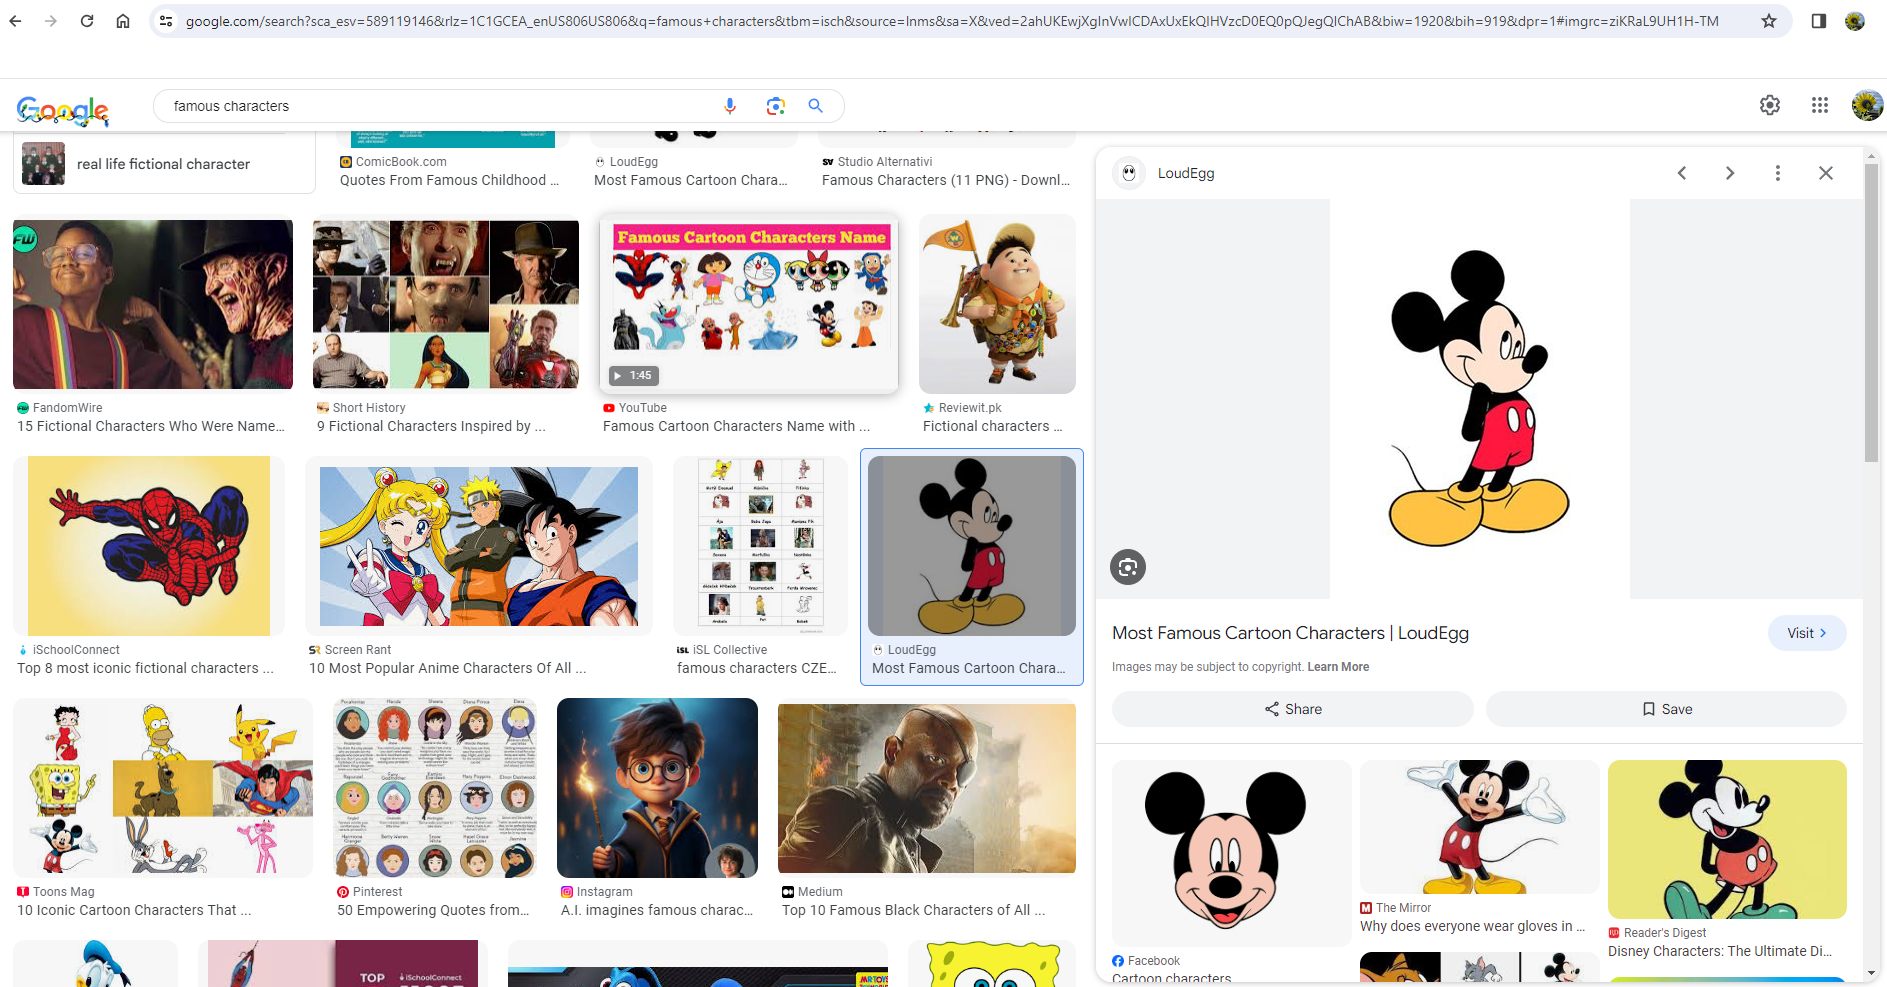
Task: Open '10 Most Popular Anime Characters Of All' link
Action: (447, 668)
